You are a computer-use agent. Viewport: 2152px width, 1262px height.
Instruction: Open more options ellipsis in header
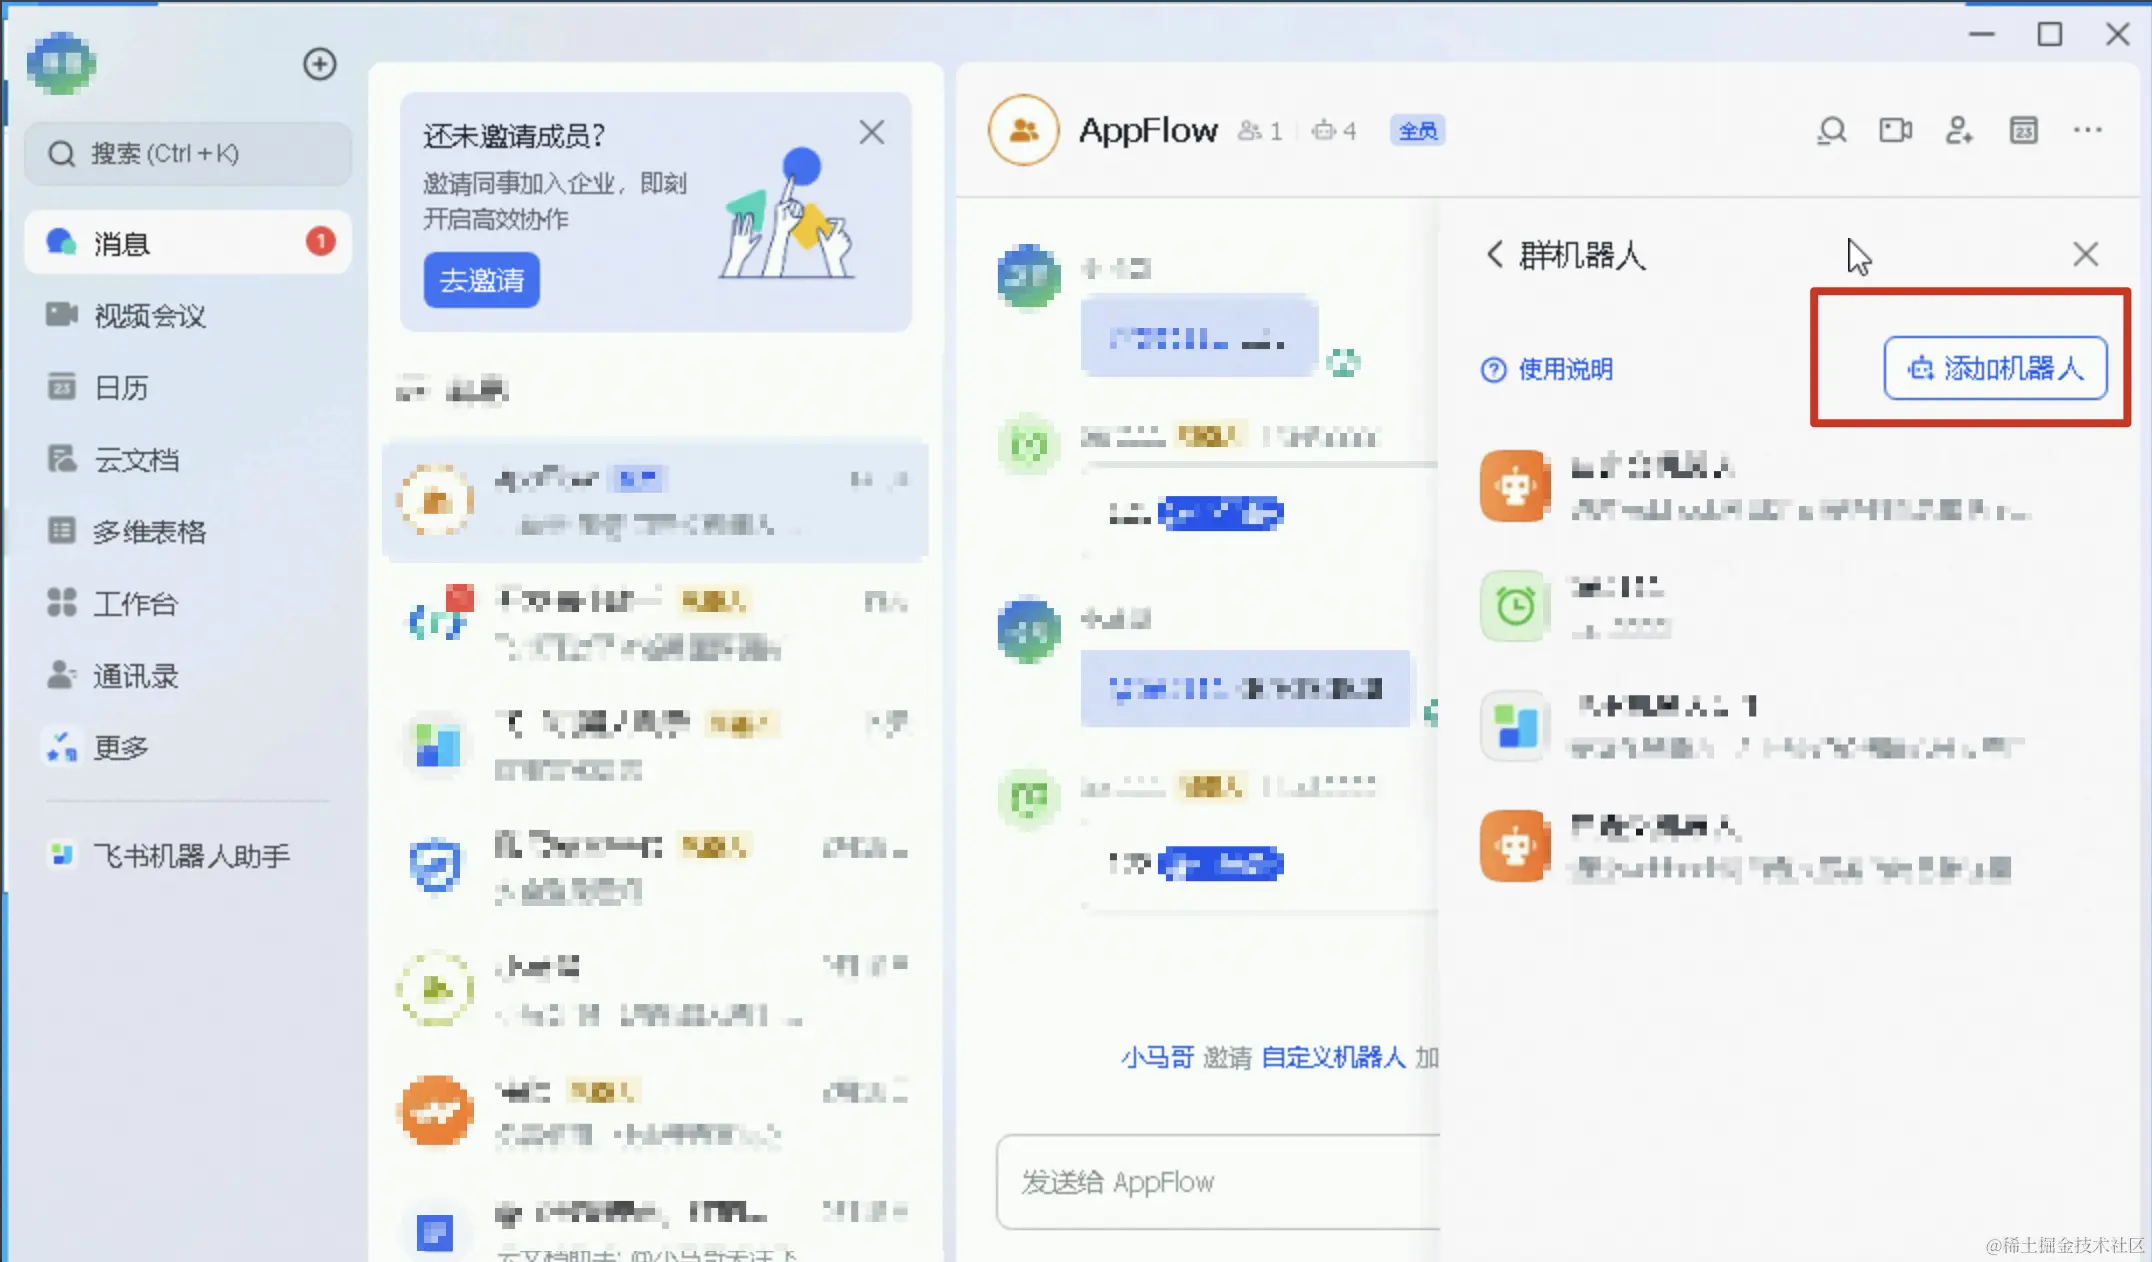tap(2087, 131)
